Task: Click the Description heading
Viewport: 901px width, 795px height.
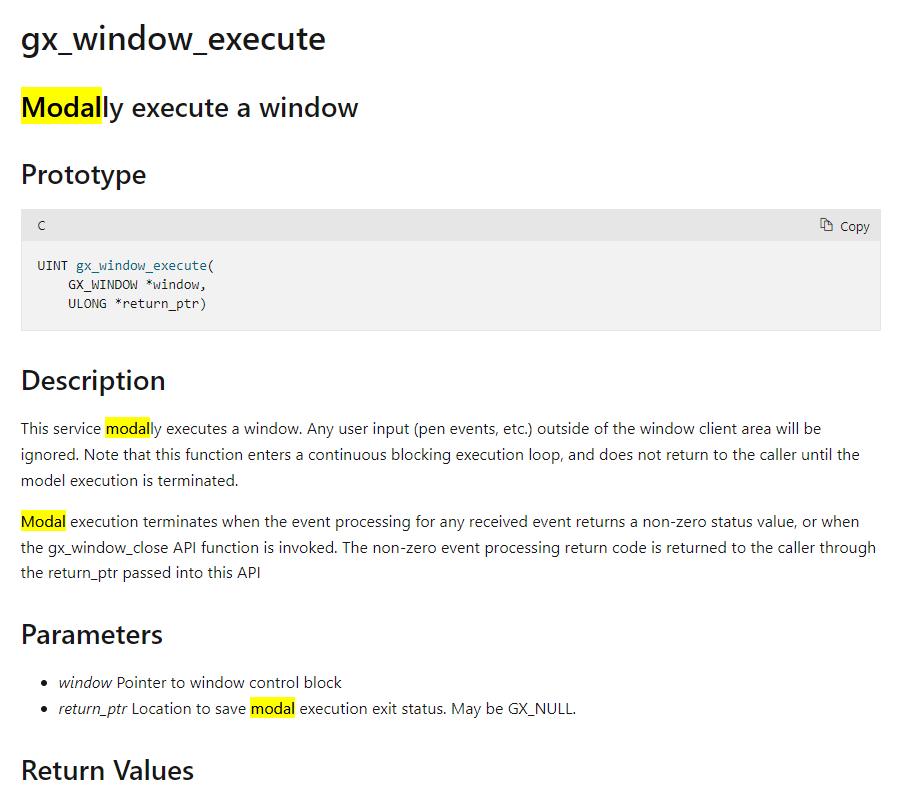Action: click(93, 381)
